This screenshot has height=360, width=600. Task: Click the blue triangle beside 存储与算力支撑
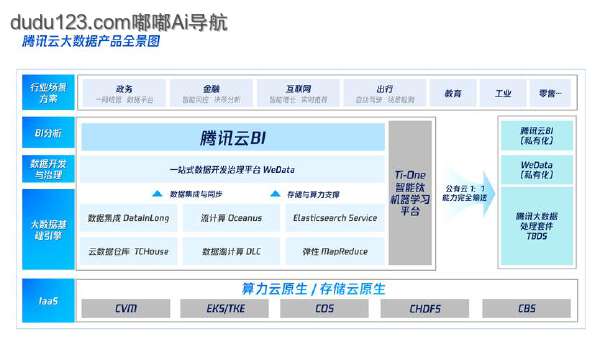coord(275,194)
